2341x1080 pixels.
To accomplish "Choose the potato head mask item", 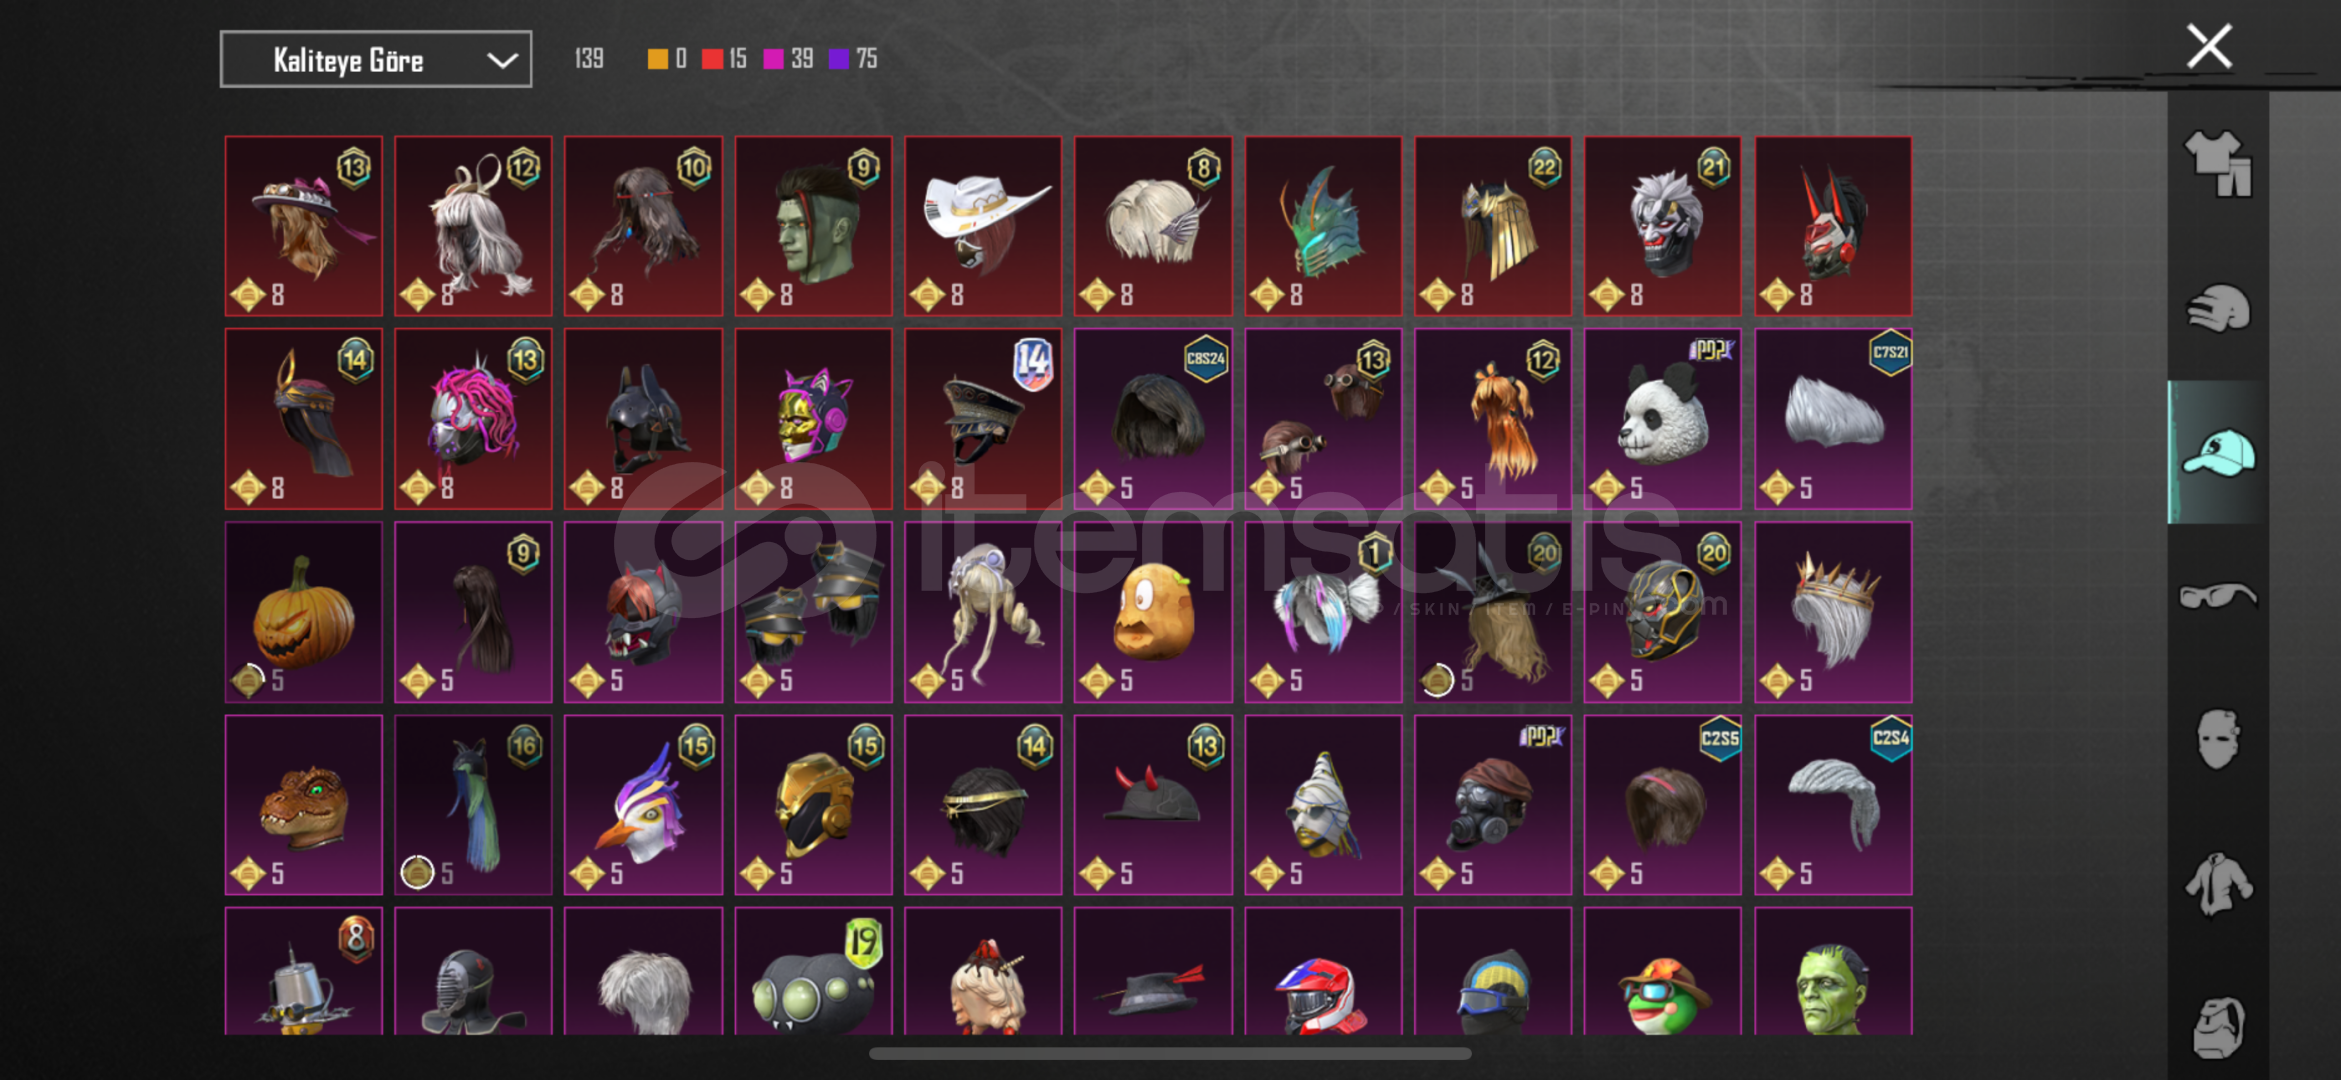I will [x=1153, y=612].
